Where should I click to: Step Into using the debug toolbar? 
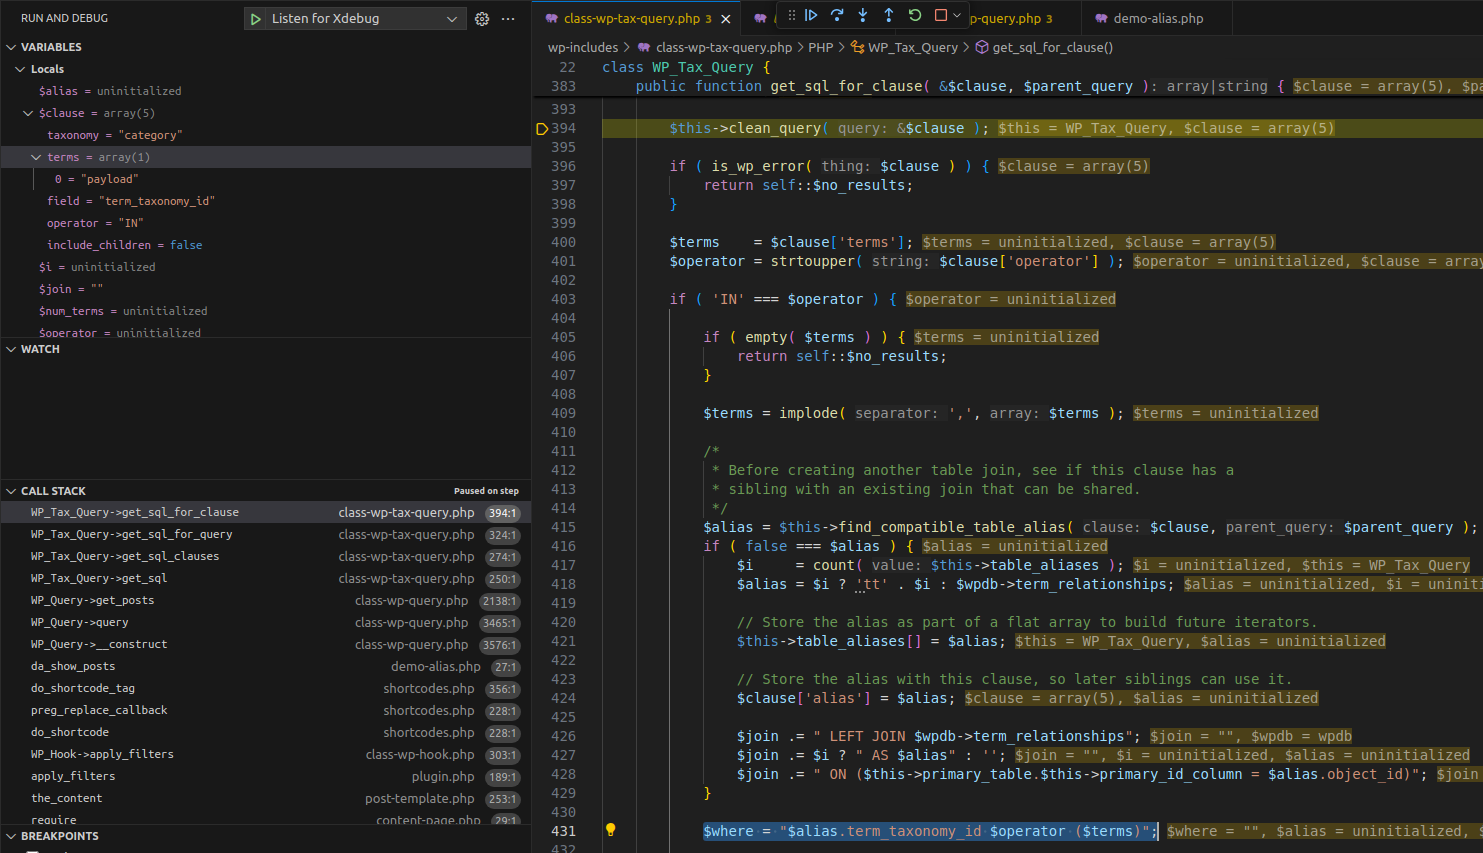[x=863, y=15]
